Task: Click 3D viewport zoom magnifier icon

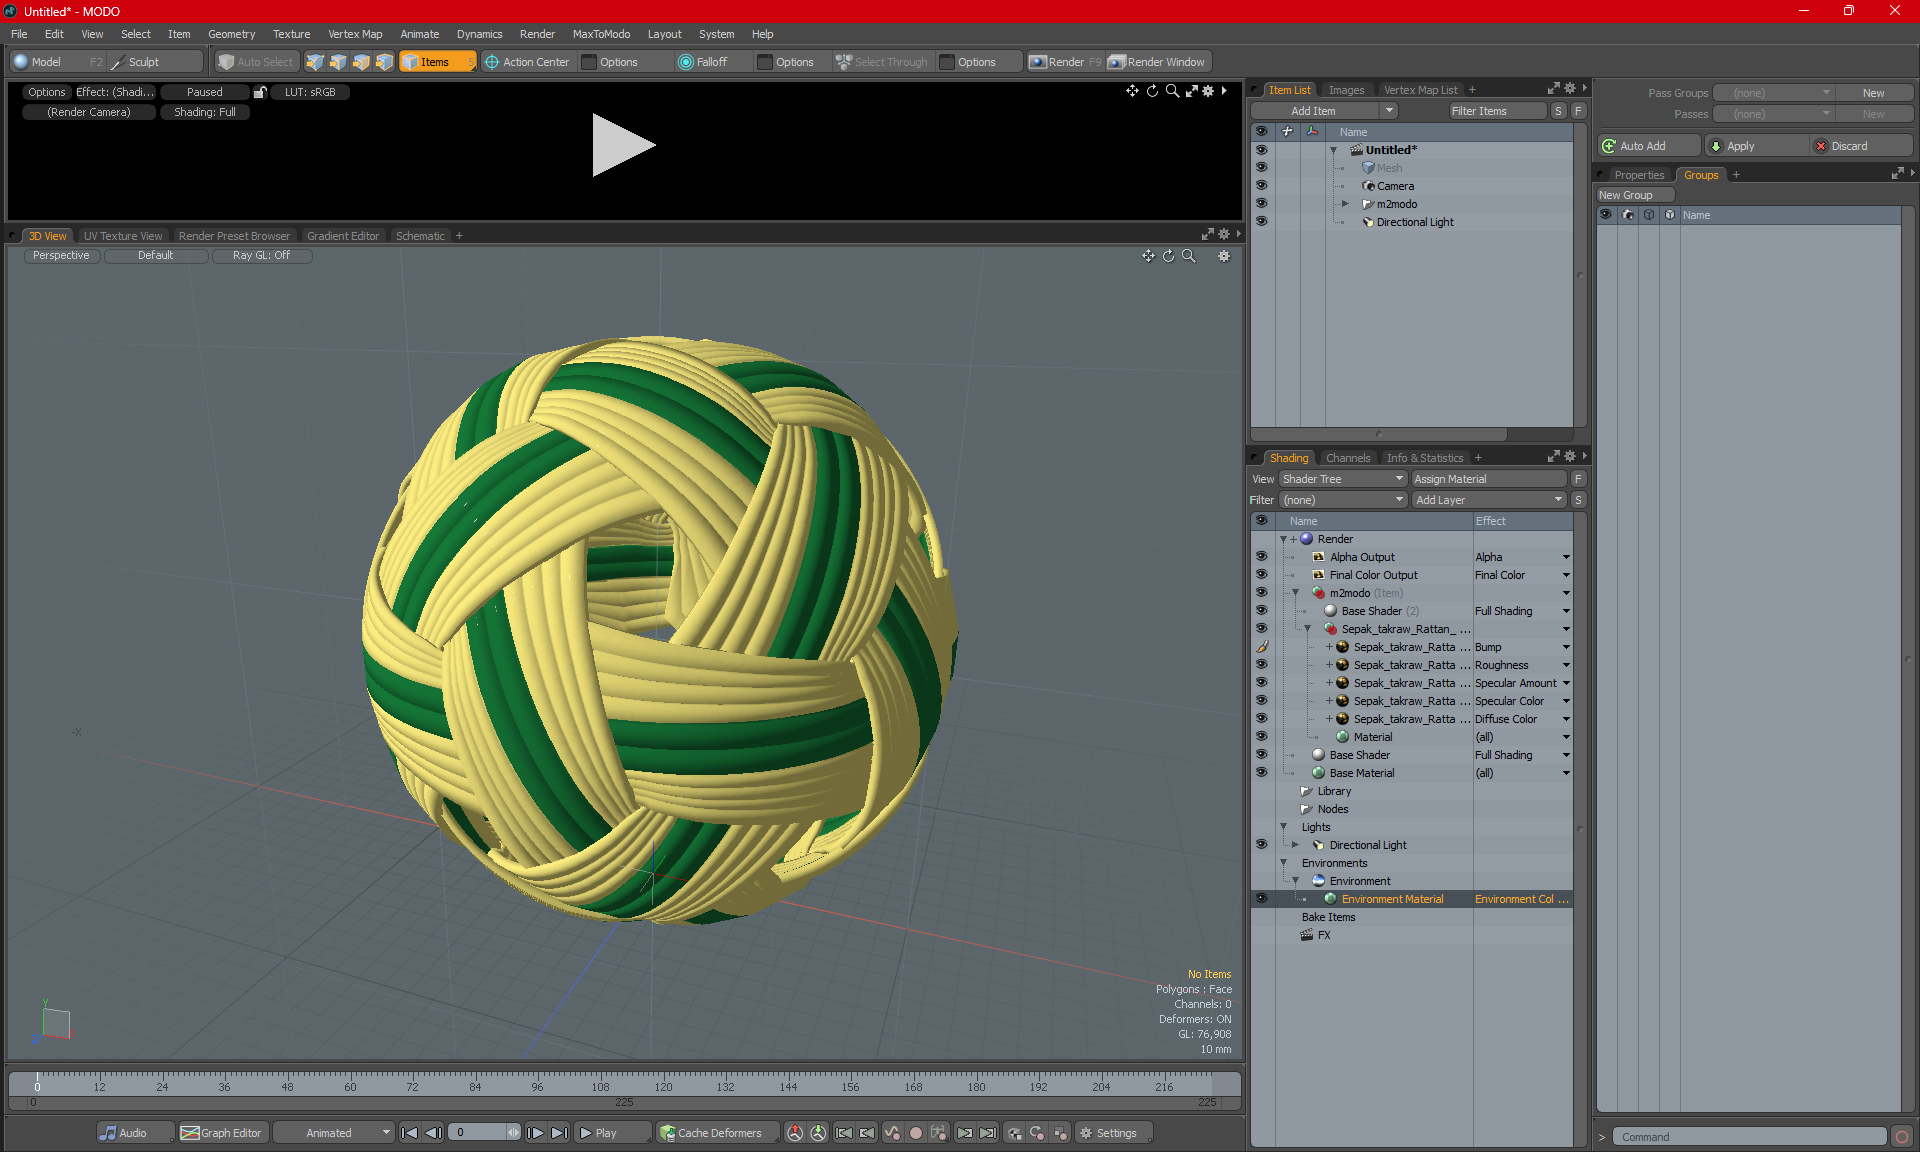Action: [x=1188, y=256]
